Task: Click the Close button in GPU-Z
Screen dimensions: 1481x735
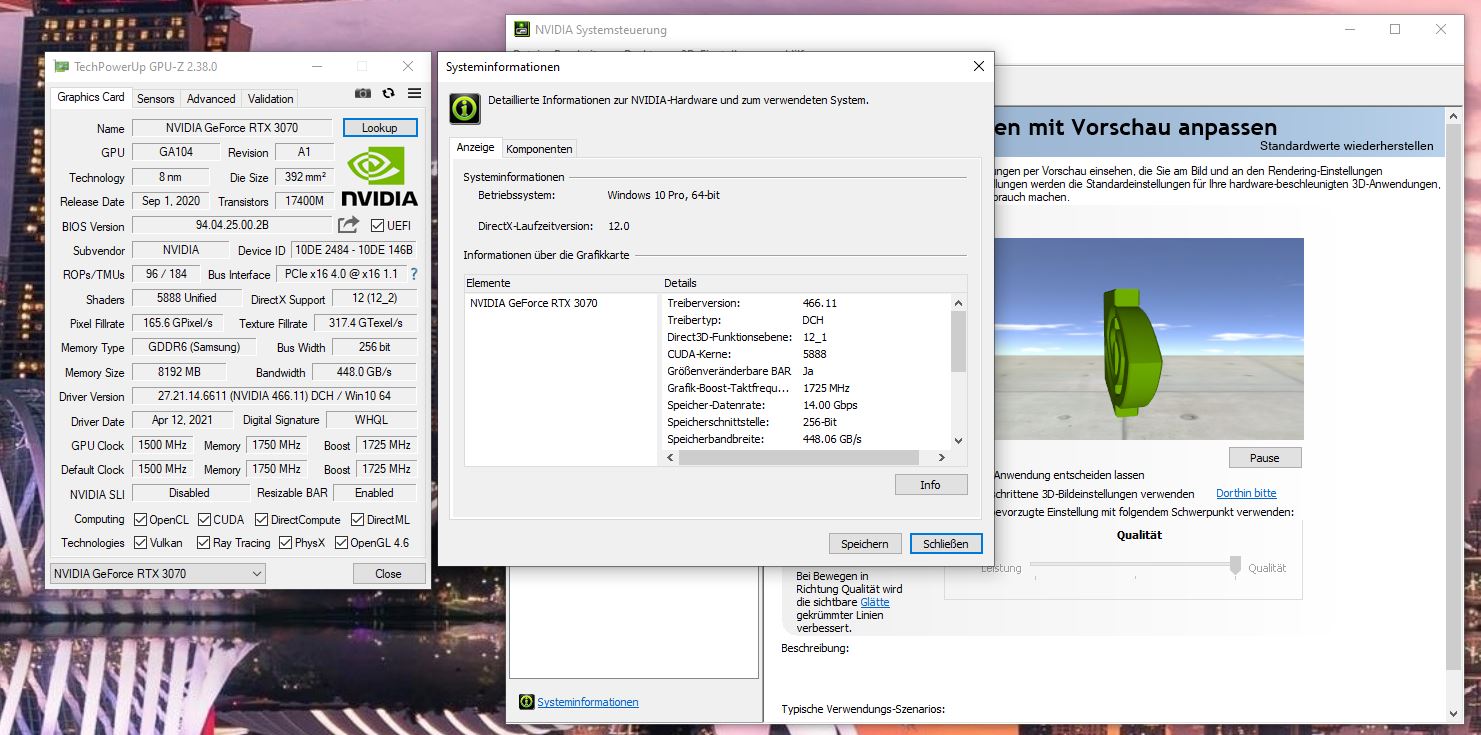Action: tap(389, 573)
